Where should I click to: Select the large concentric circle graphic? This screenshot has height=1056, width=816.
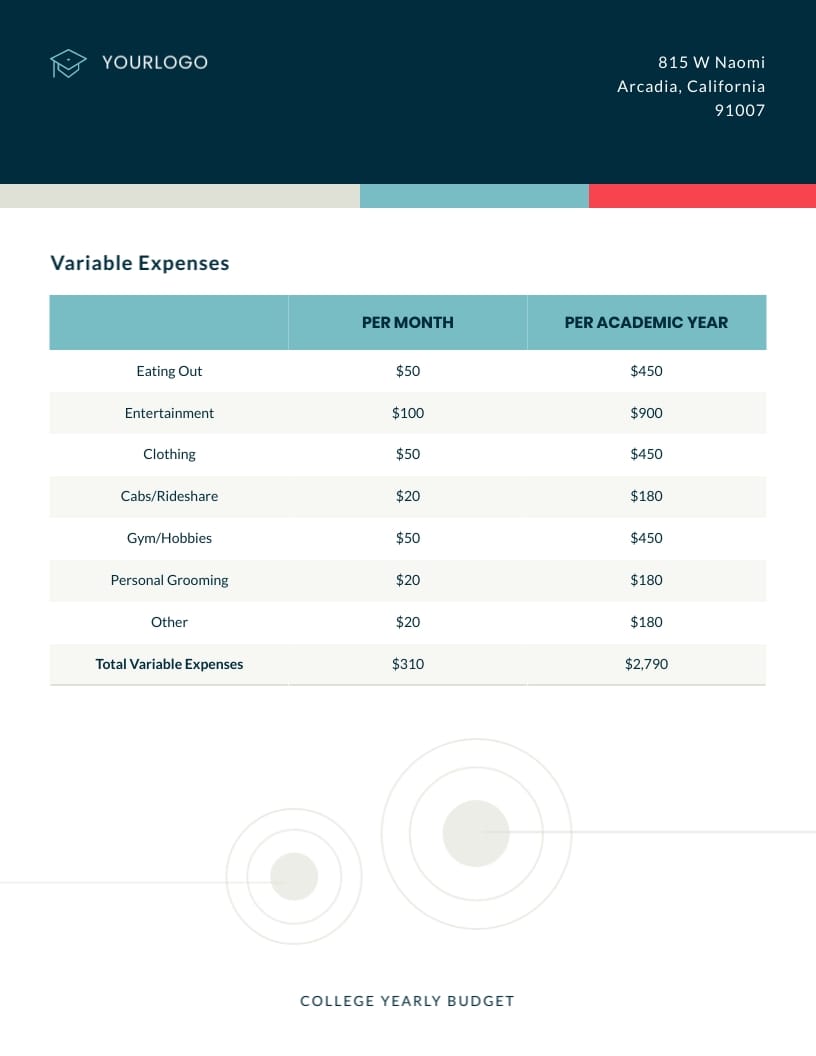pos(476,834)
